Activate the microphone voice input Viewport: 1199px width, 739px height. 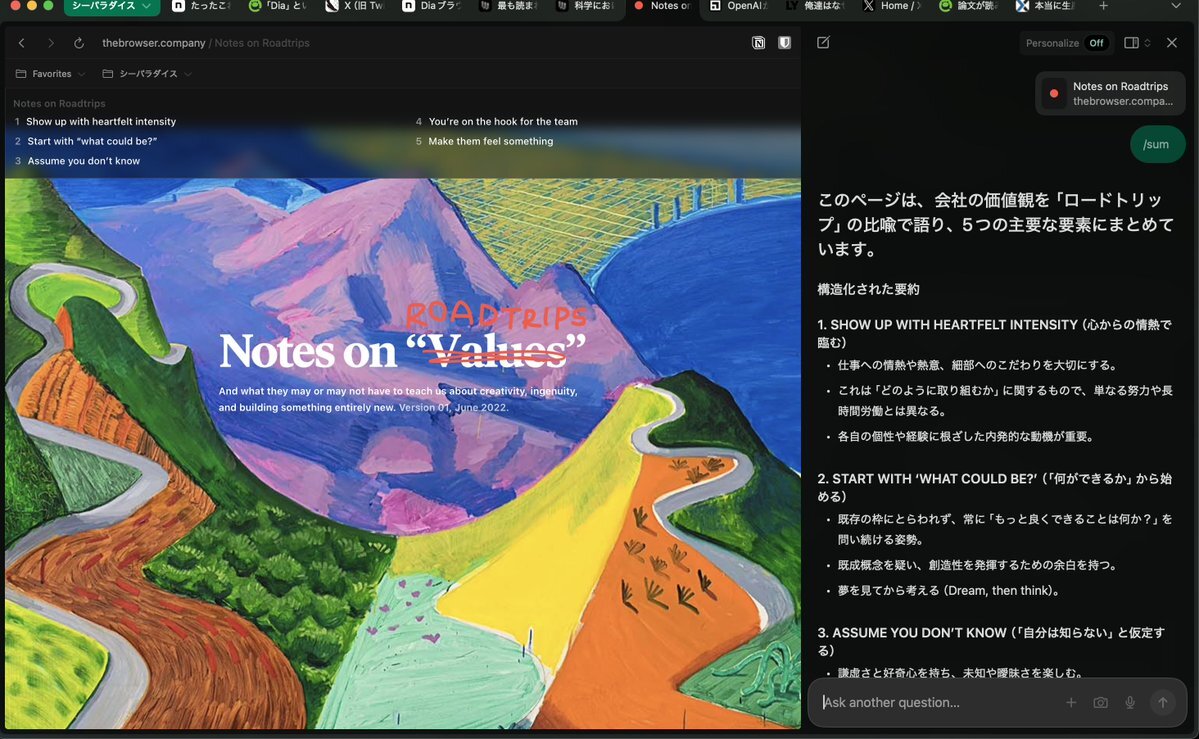coord(1130,702)
